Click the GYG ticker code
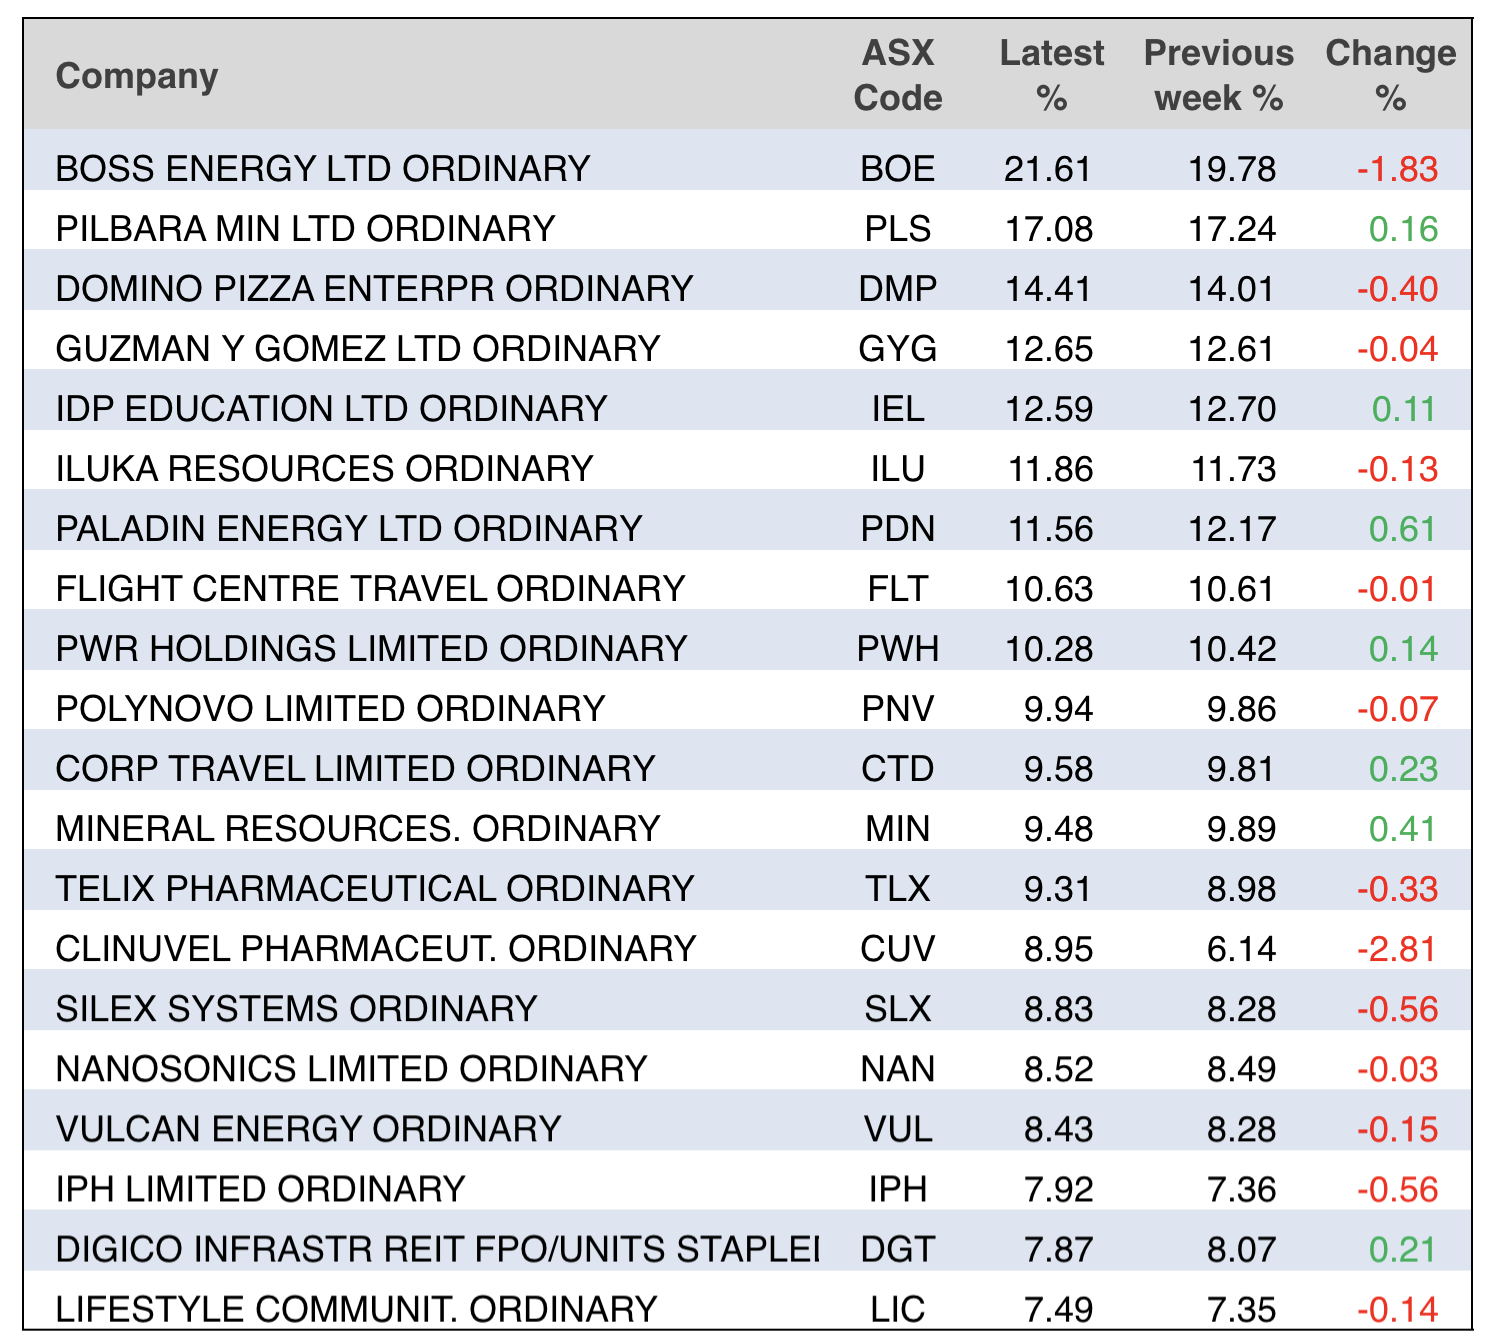The width and height of the screenshot is (1486, 1340). point(897,349)
